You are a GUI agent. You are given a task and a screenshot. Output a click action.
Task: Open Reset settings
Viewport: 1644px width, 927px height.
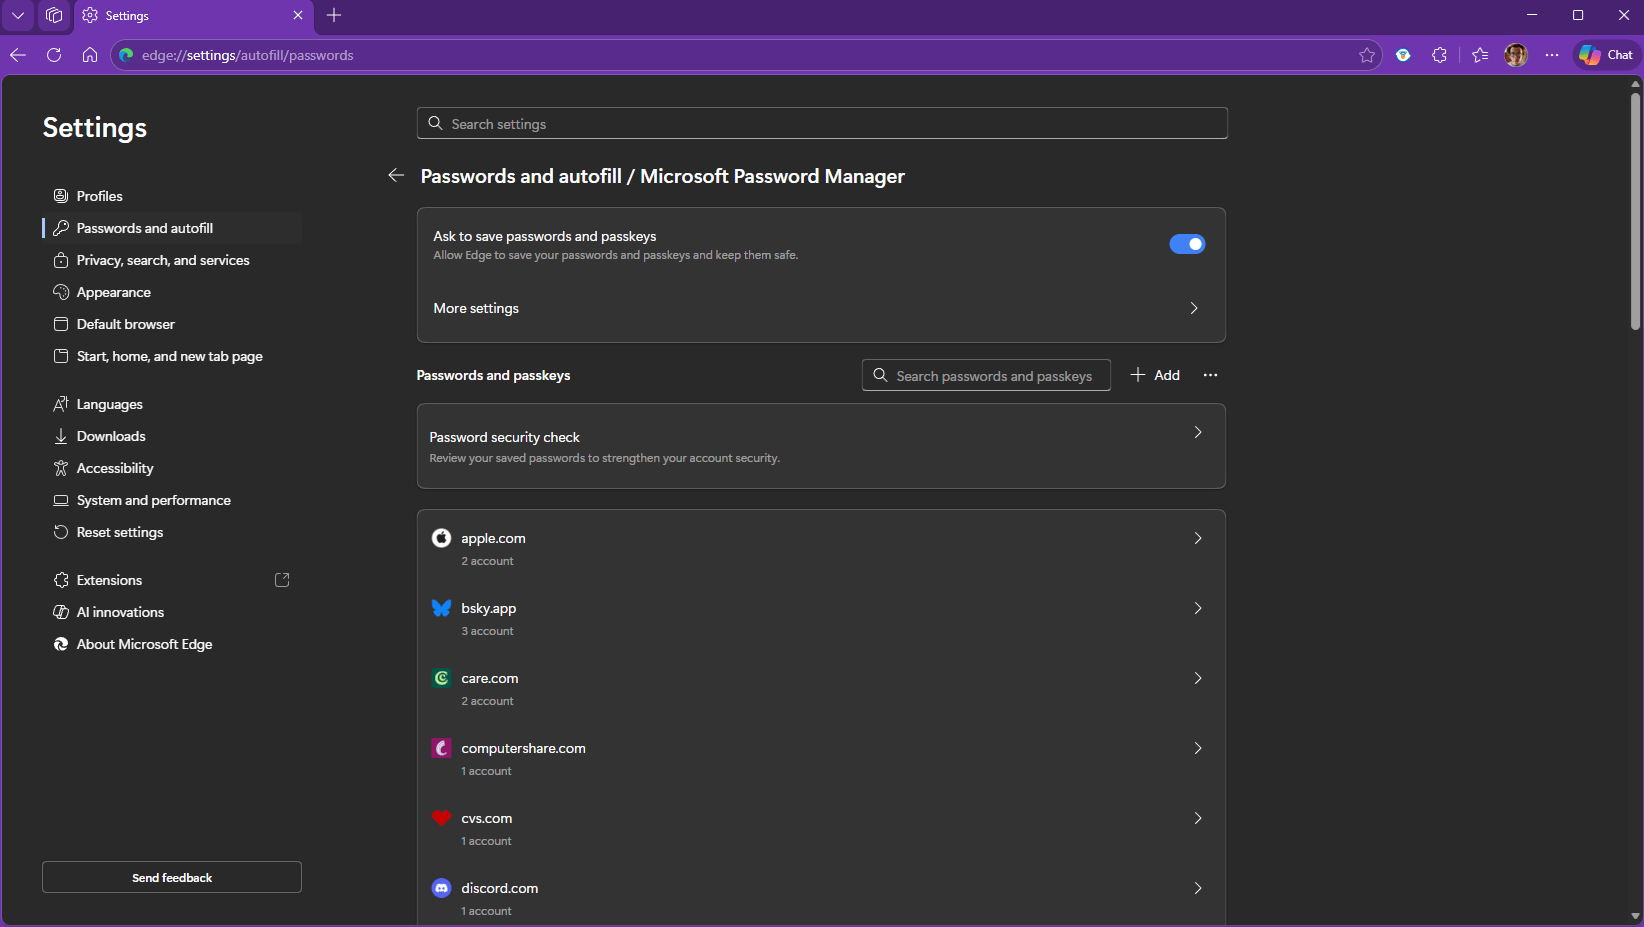pos(172,532)
